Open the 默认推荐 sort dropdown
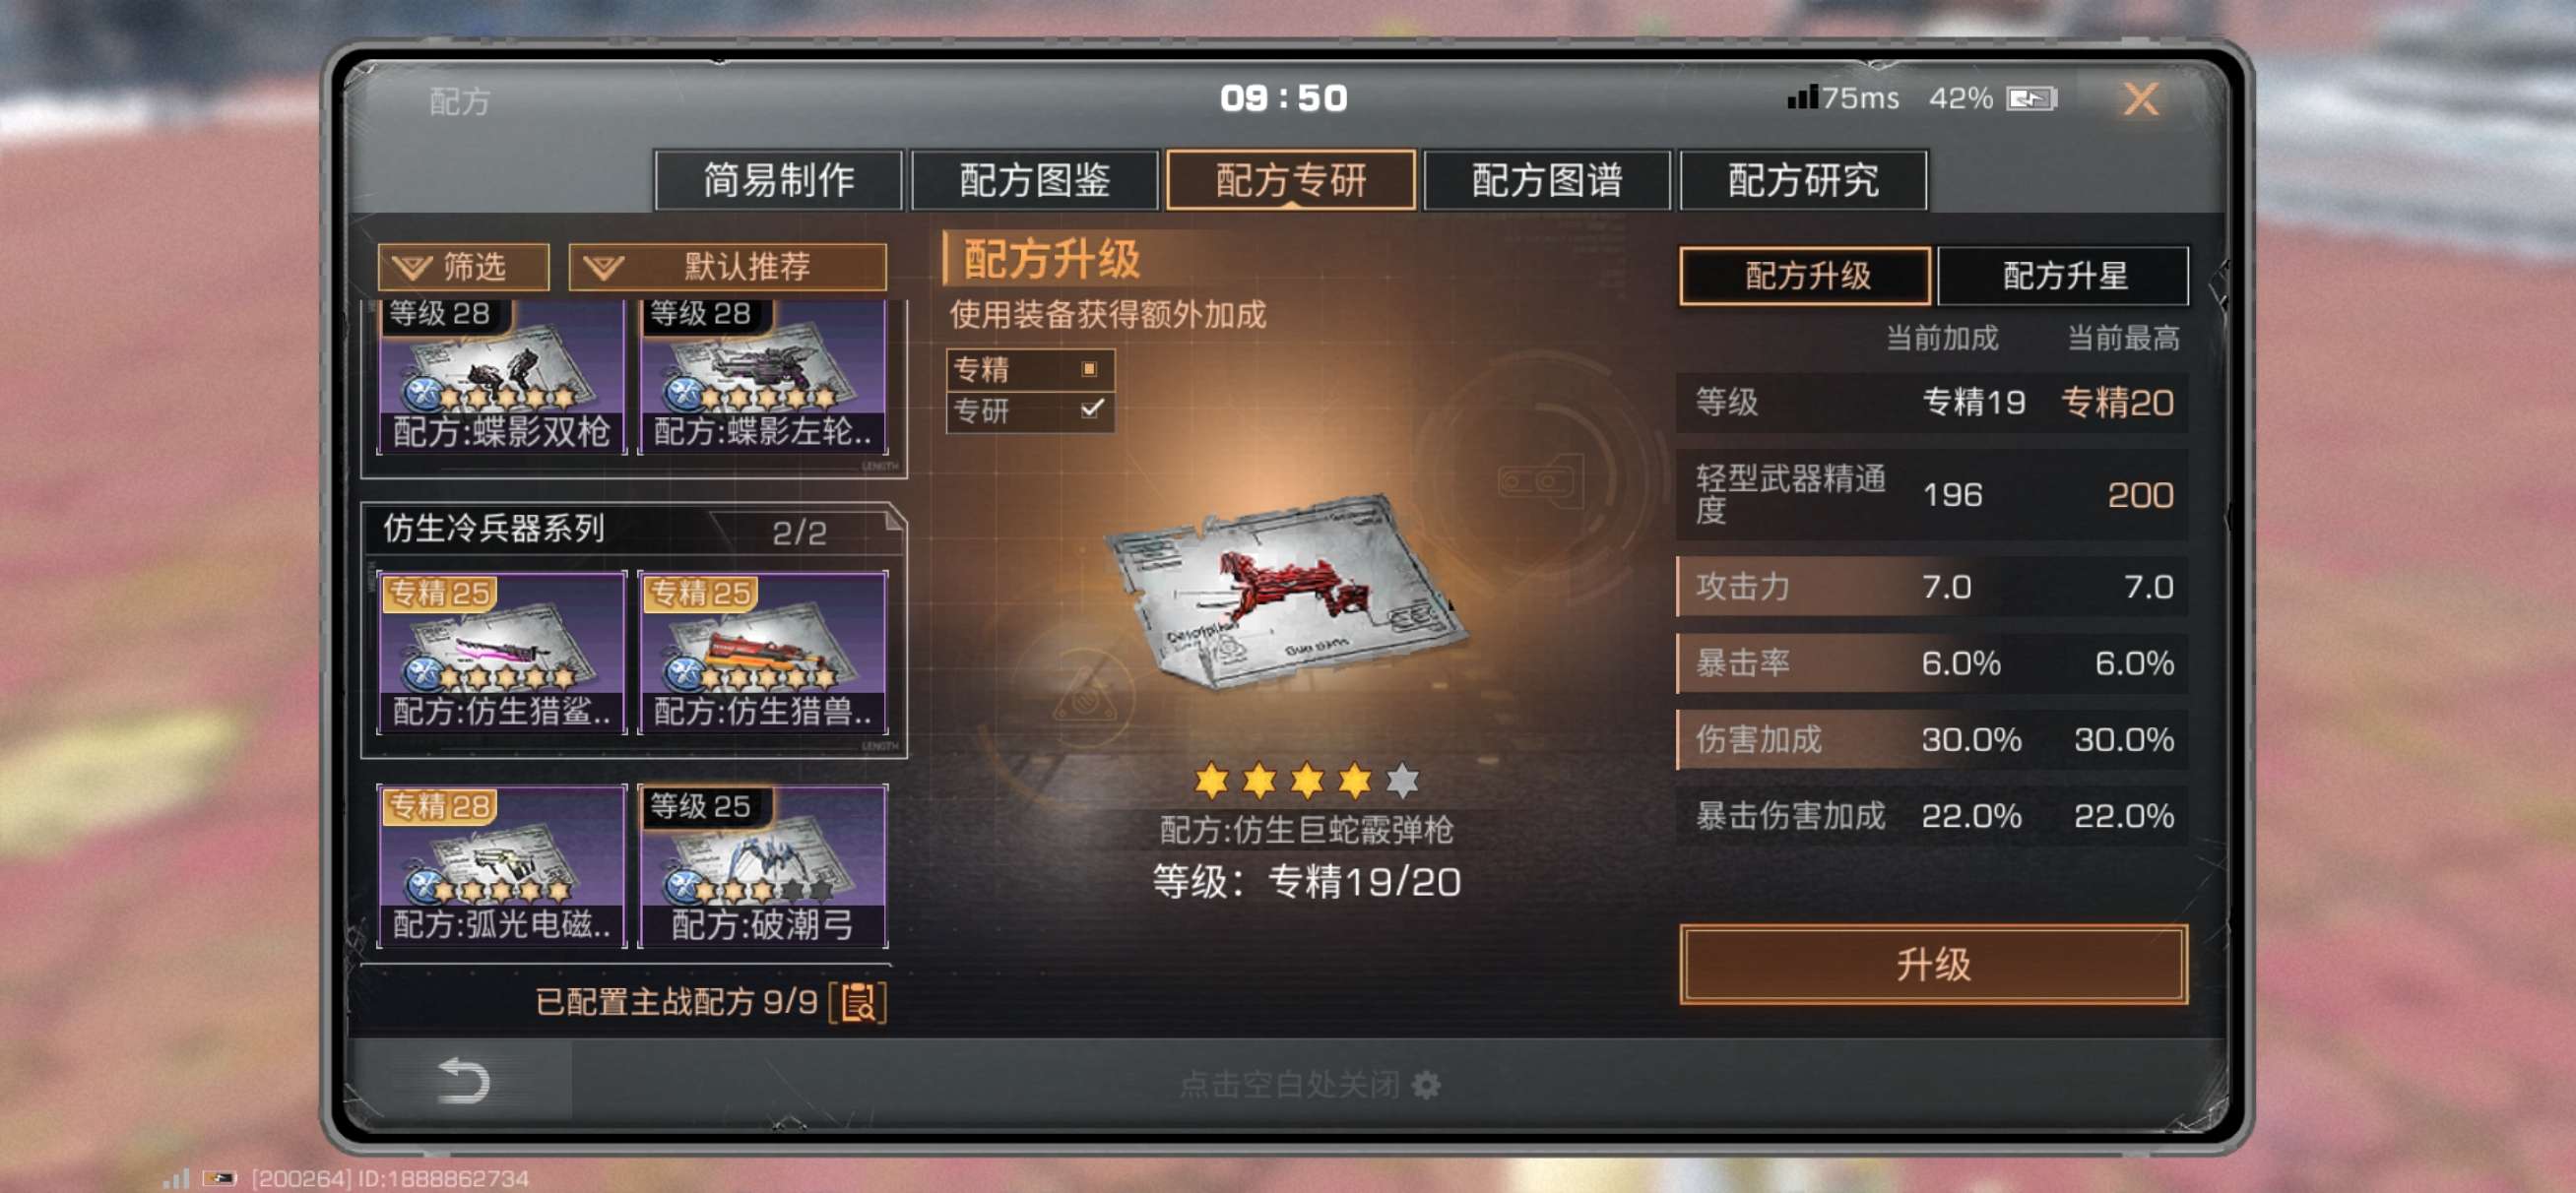Screen dimensions: 2576x1193 click(x=727, y=267)
